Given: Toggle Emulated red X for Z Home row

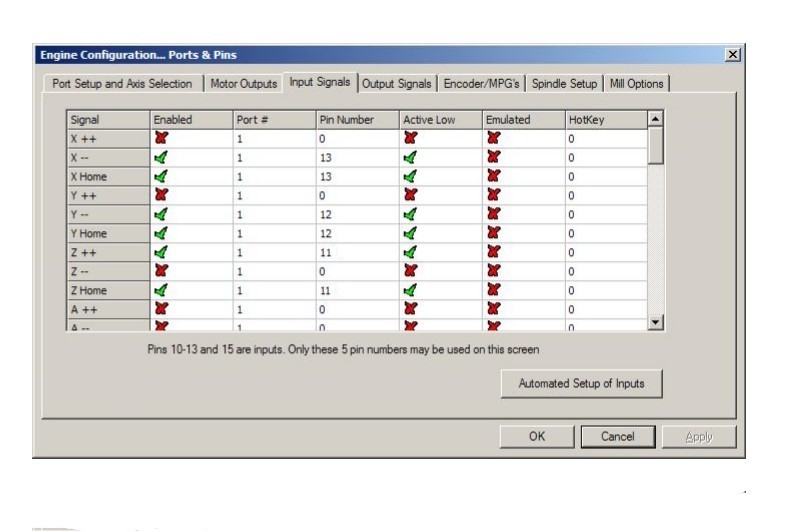Looking at the screenshot, I should coord(493,291).
